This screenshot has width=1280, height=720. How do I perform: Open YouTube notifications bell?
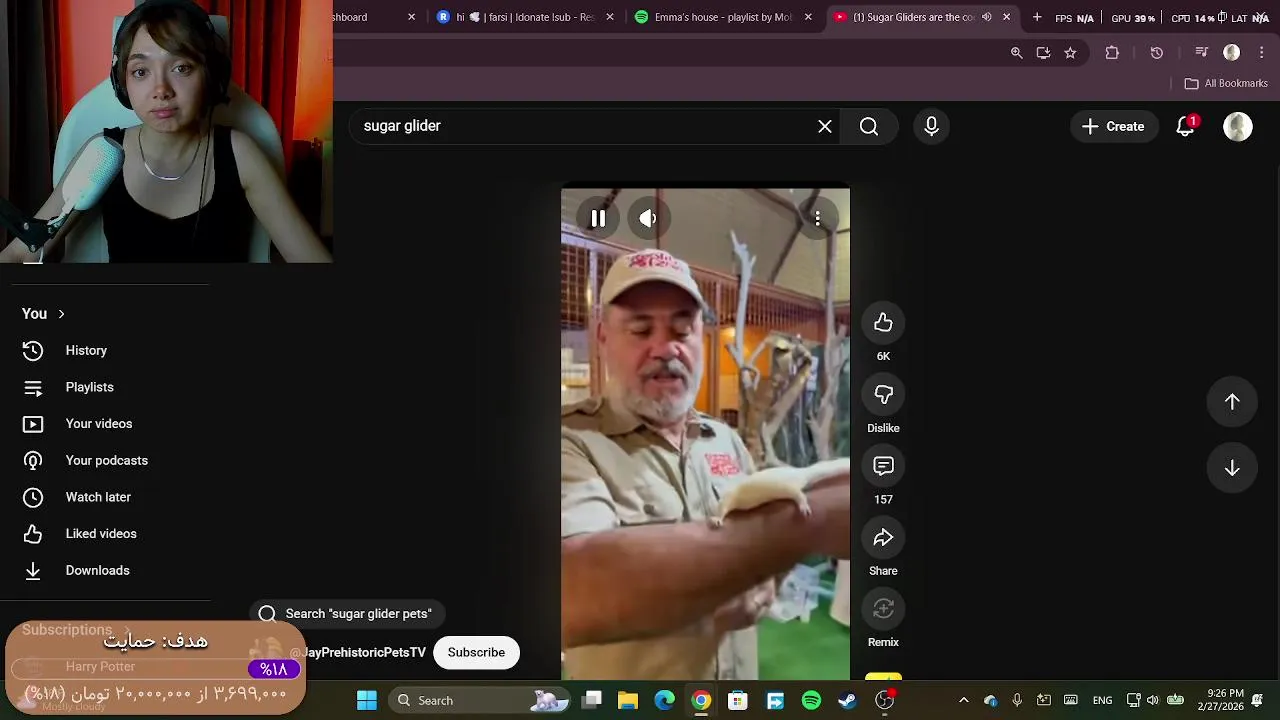pyautogui.click(x=1186, y=126)
